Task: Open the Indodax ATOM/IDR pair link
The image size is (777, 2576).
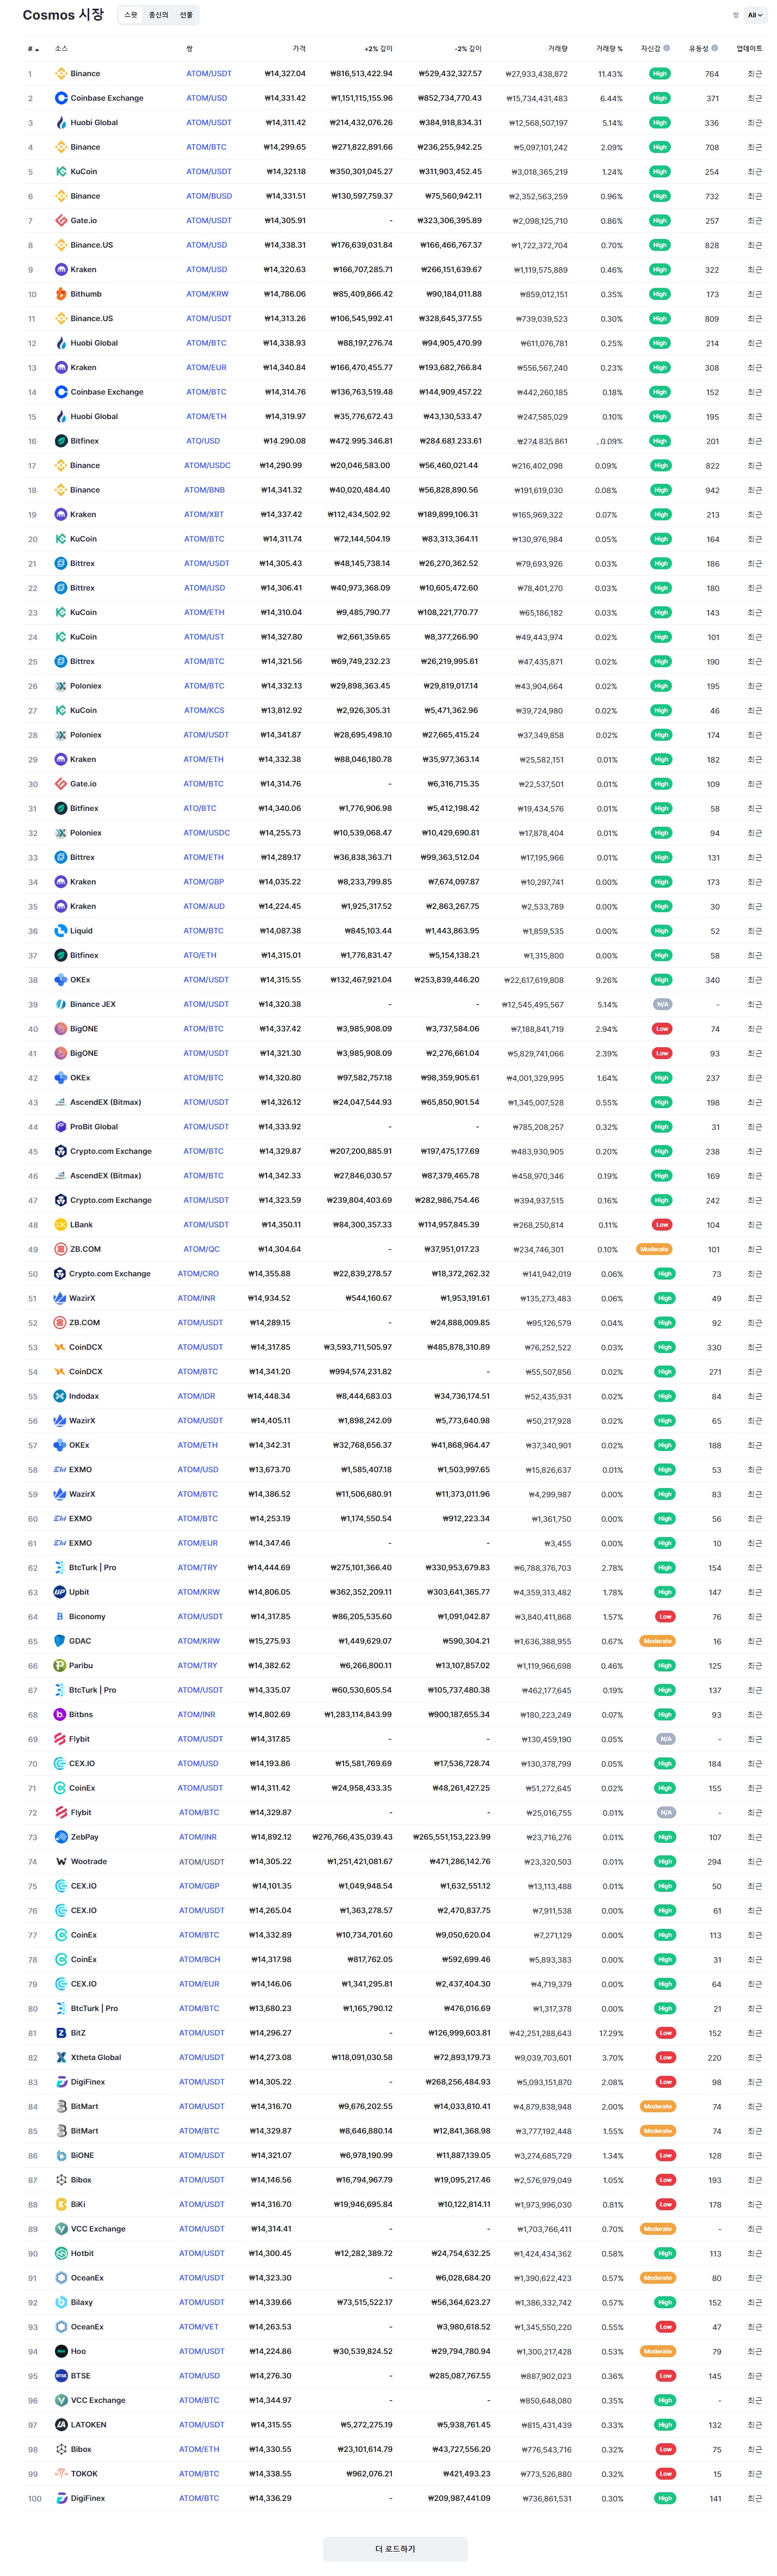Action: (x=197, y=1396)
